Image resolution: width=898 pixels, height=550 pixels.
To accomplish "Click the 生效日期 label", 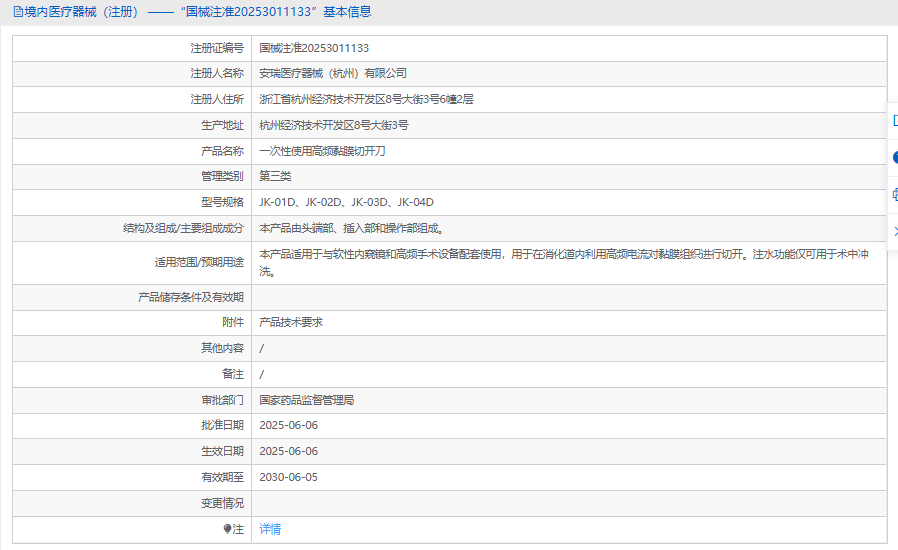I will 222,451.
